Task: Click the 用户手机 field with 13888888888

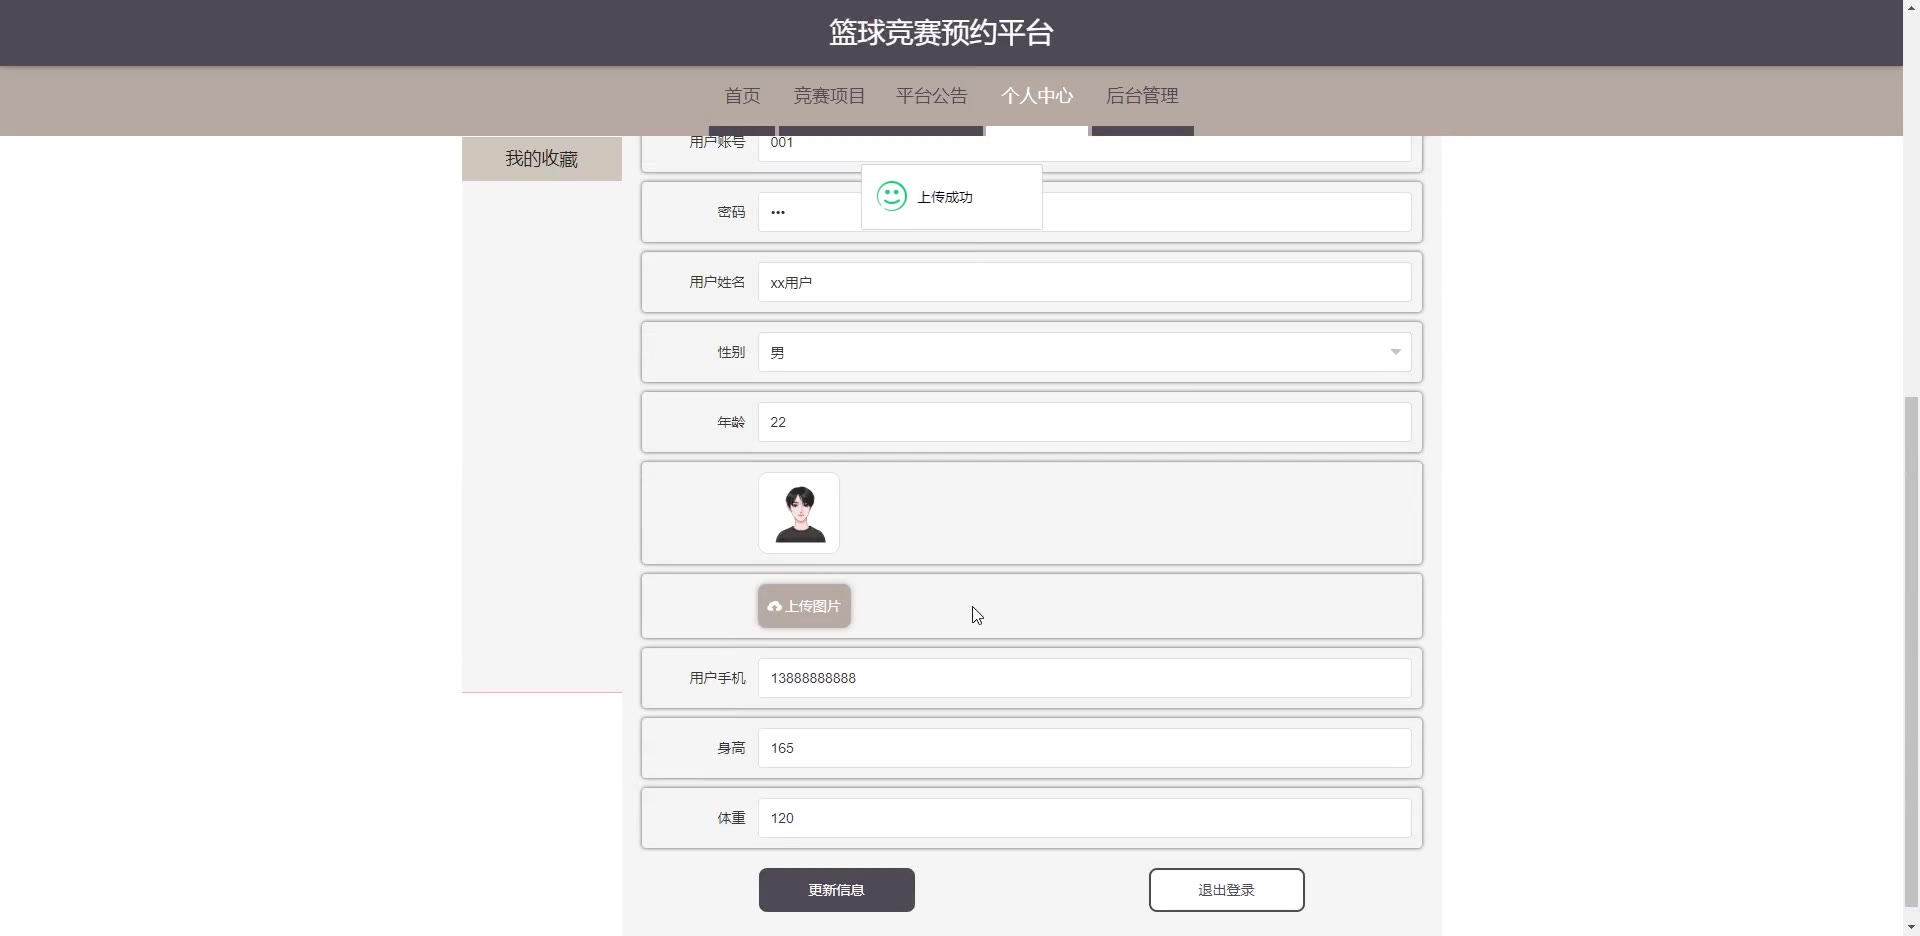Action: coord(1085,678)
